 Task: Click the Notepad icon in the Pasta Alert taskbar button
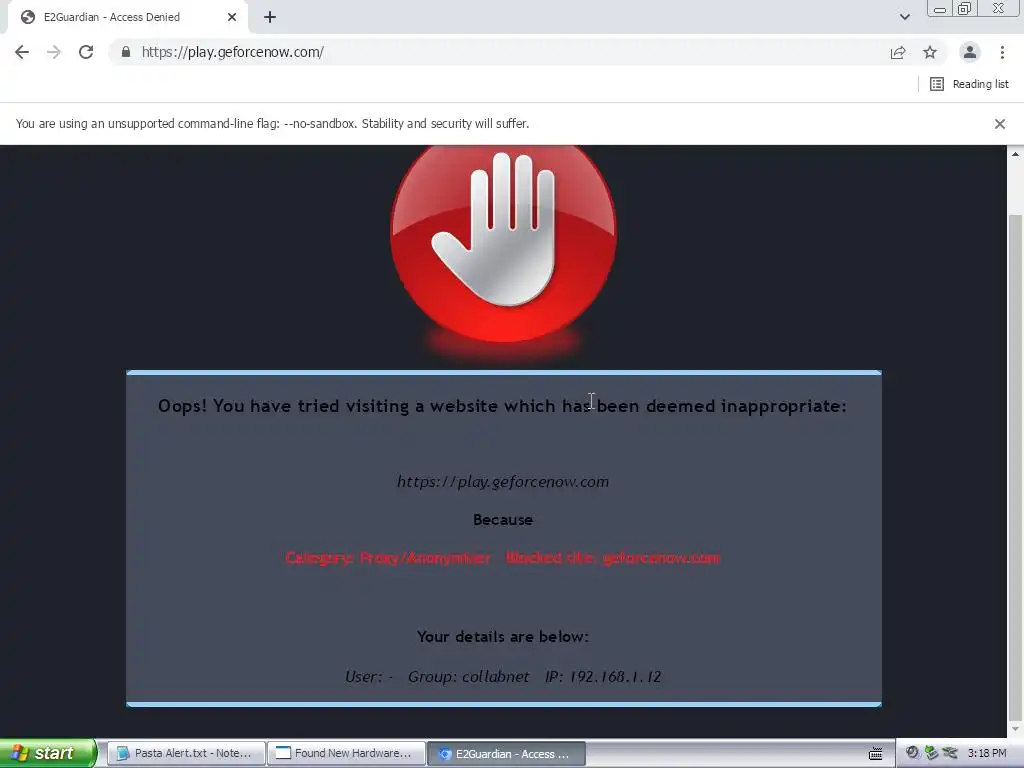[123, 754]
